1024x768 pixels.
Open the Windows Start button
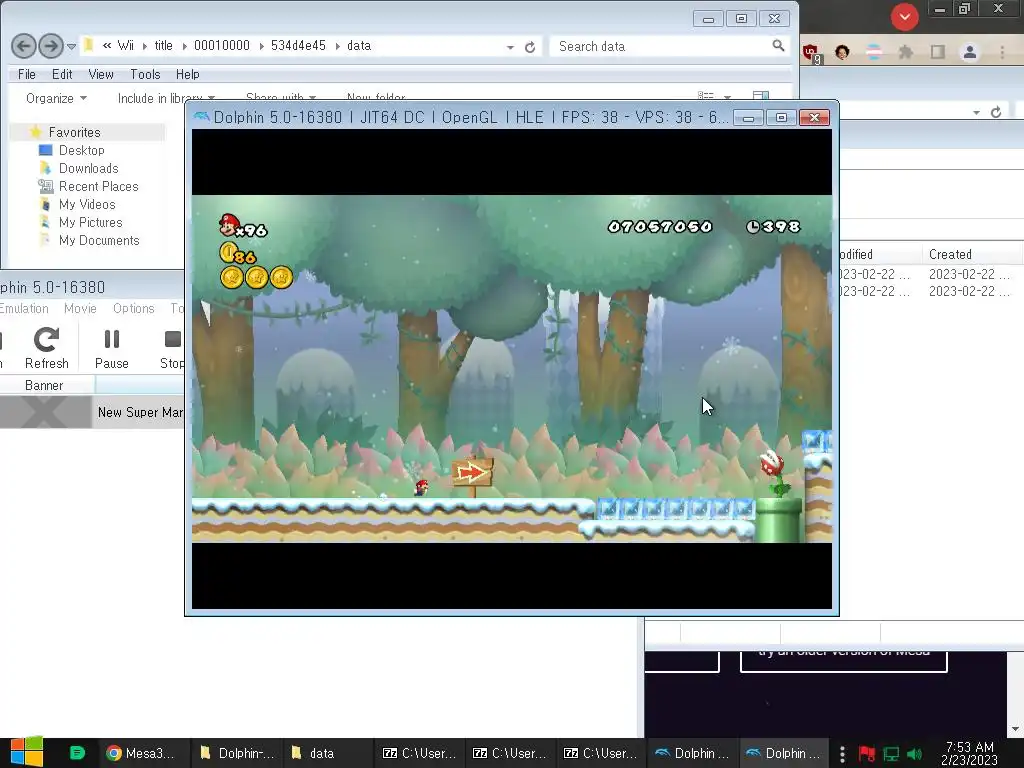27,752
